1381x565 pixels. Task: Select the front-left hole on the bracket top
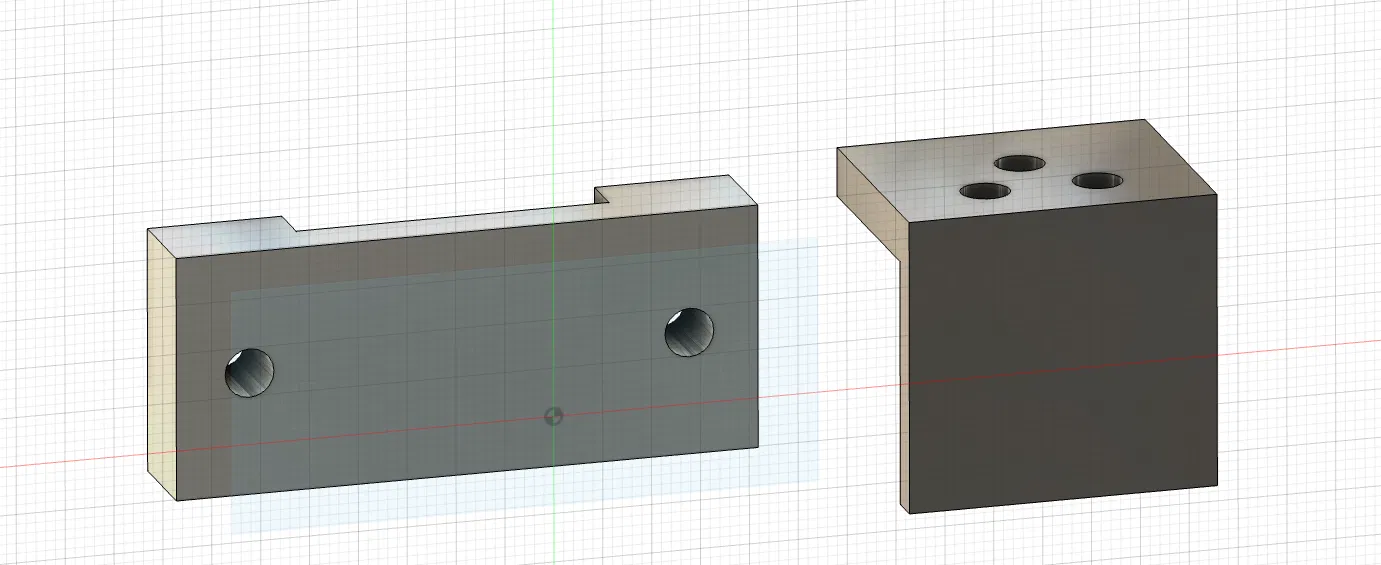point(987,190)
